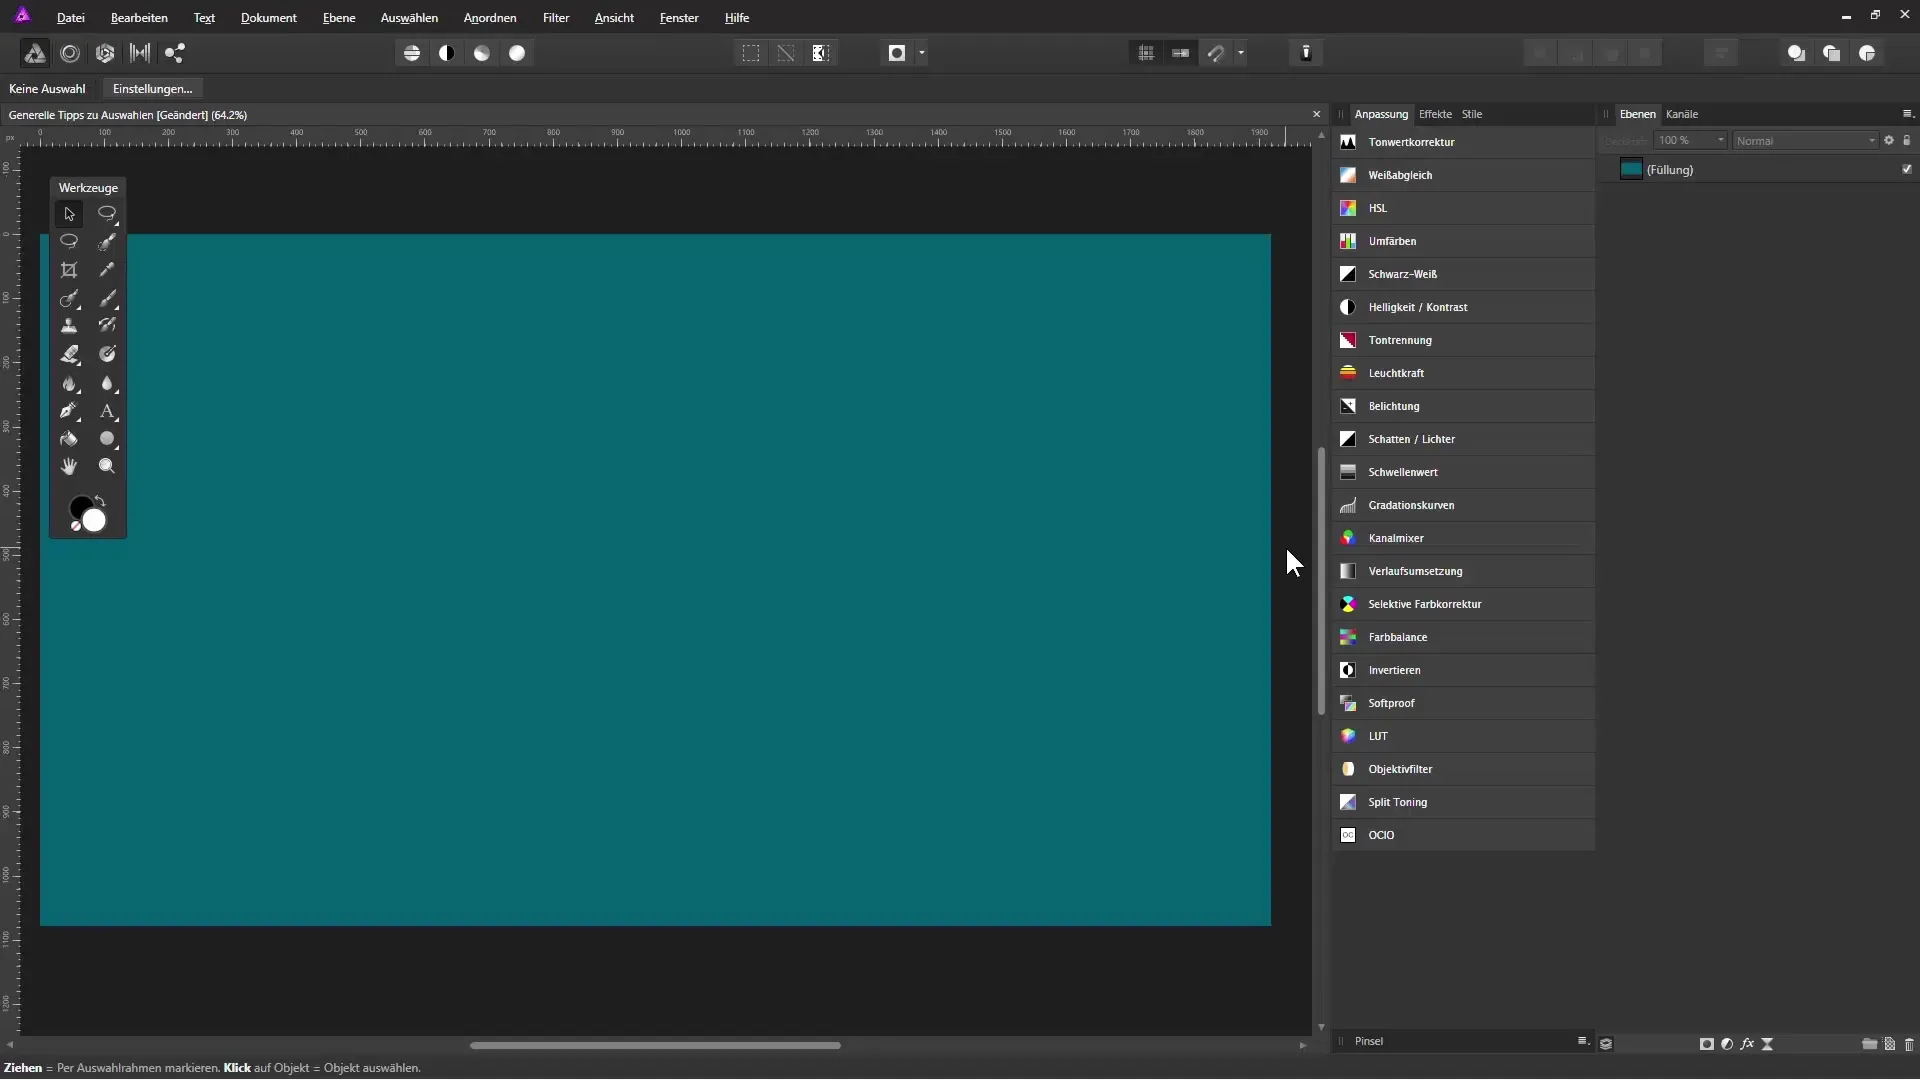Switch to the Kanäle tab
1920x1080 pixels.
(x=1682, y=114)
